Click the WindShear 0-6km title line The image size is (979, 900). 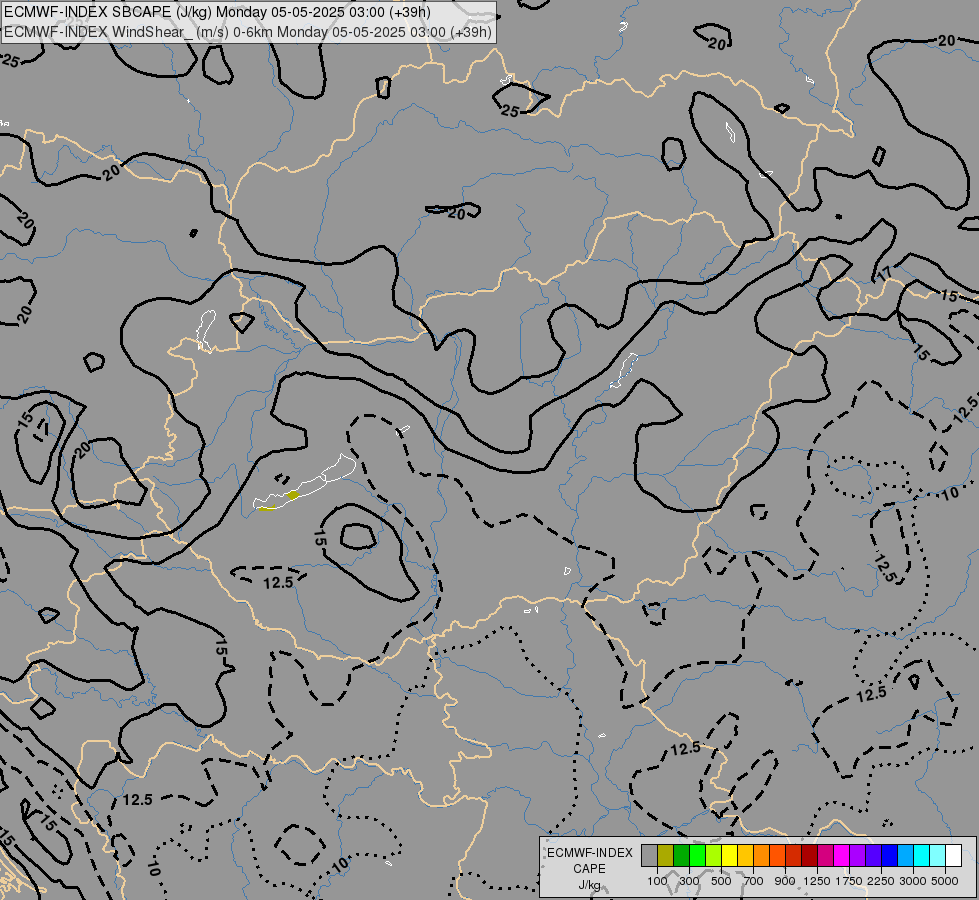point(248,32)
